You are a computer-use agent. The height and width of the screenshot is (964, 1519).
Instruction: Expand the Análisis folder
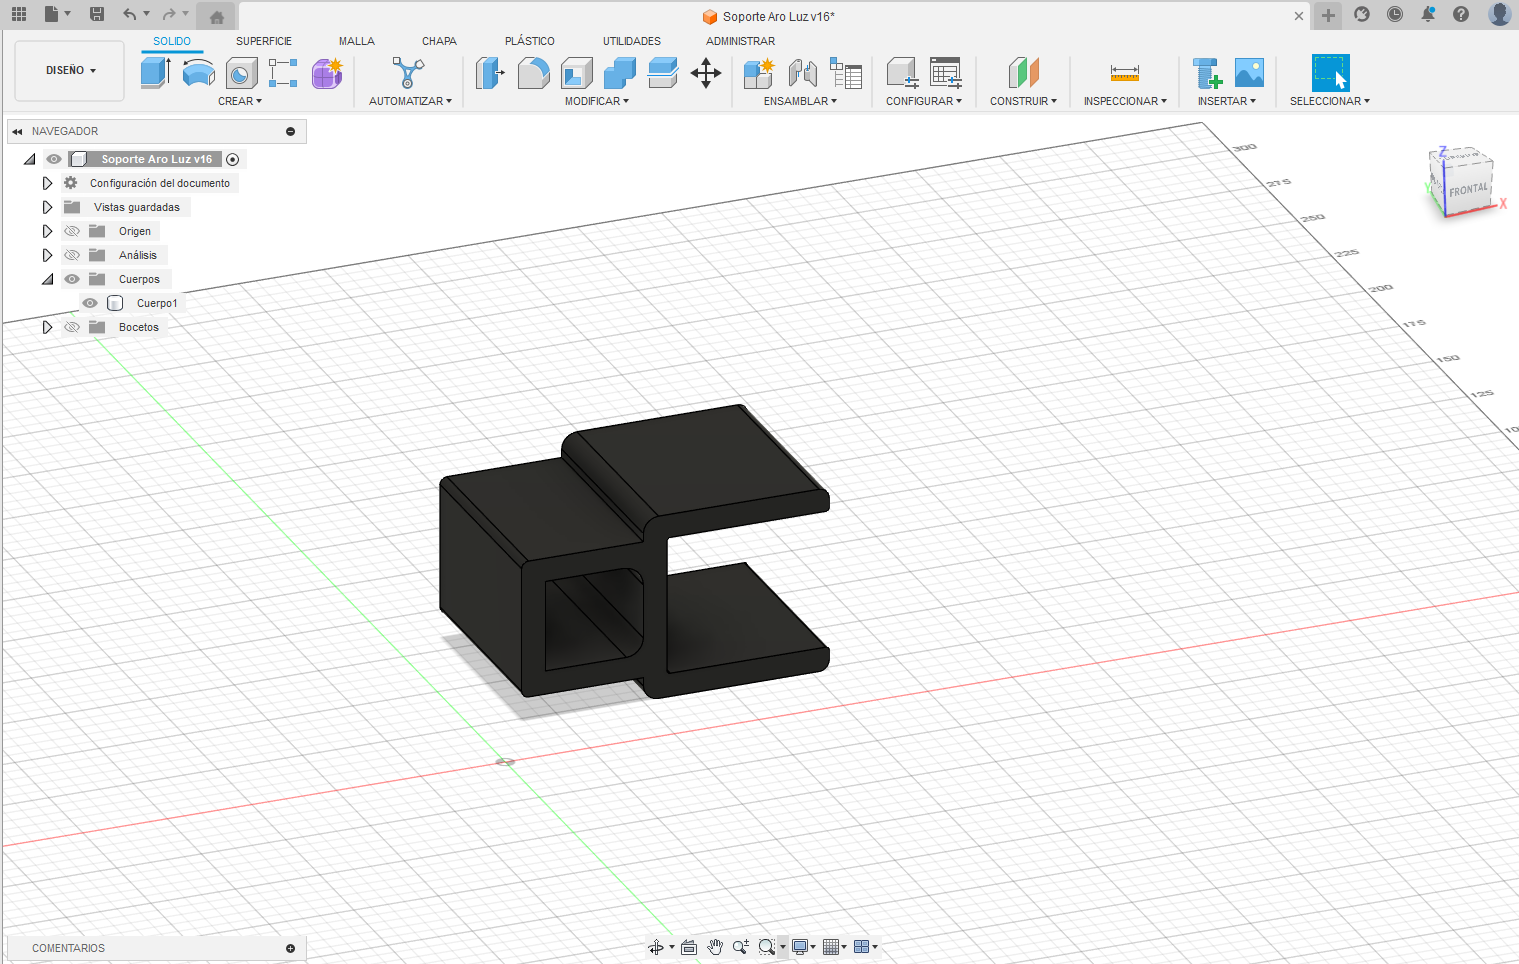pos(47,255)
